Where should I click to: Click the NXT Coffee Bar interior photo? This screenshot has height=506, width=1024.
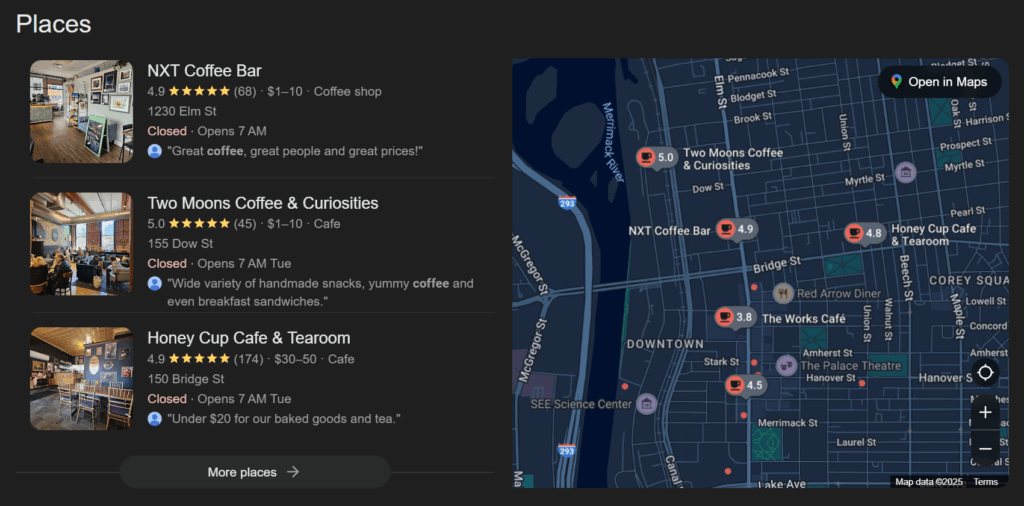[x=82, y=112]
